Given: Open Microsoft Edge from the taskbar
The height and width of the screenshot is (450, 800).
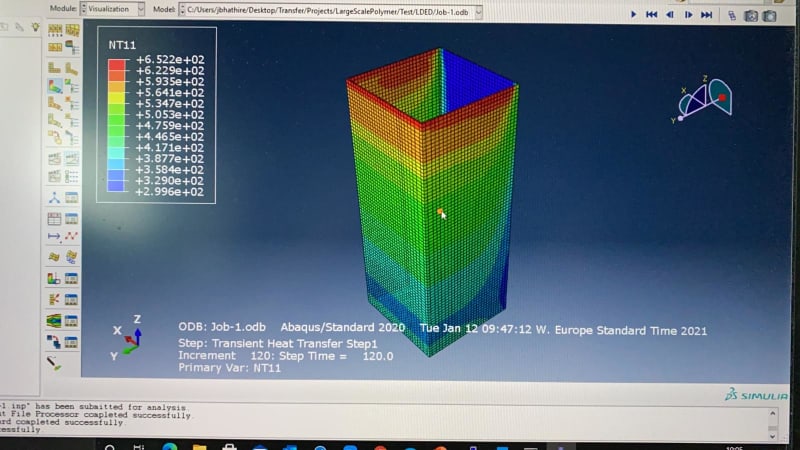Looking at the screenshot, I should click(170, 447).
